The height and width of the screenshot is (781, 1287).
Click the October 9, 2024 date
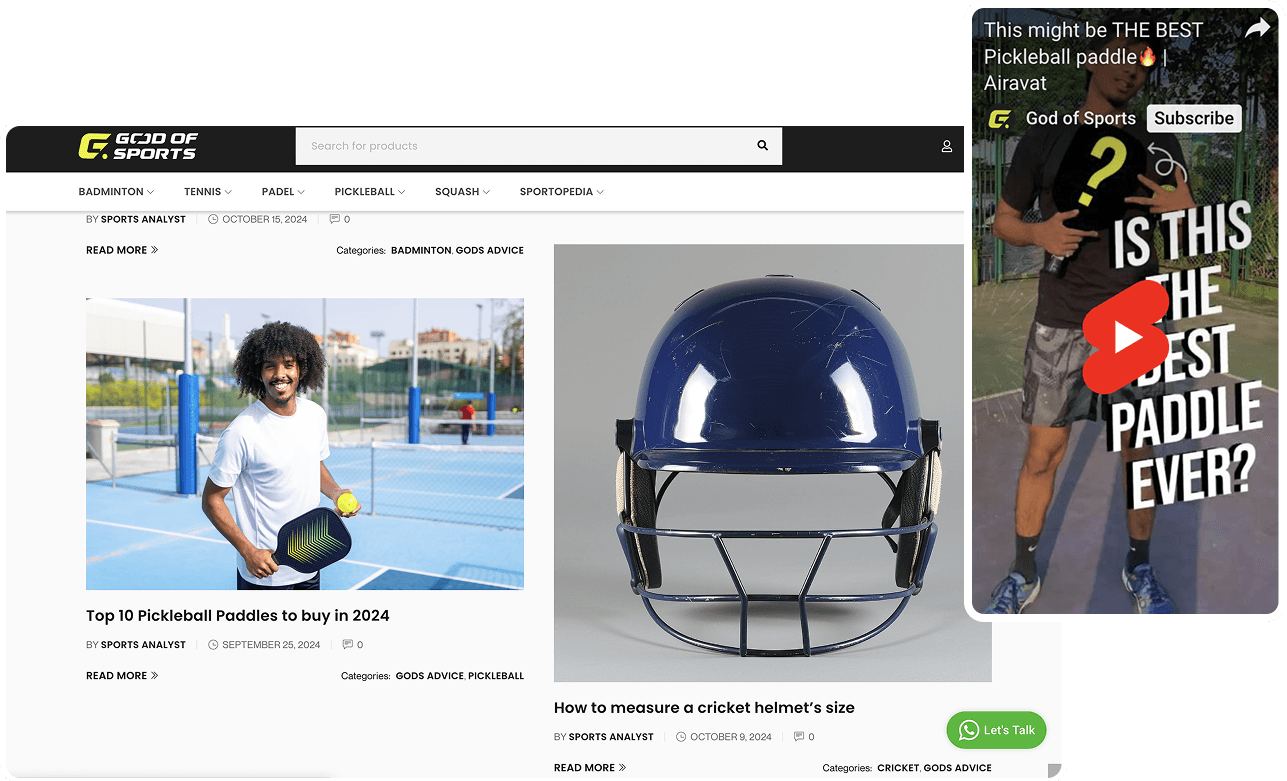731,737
